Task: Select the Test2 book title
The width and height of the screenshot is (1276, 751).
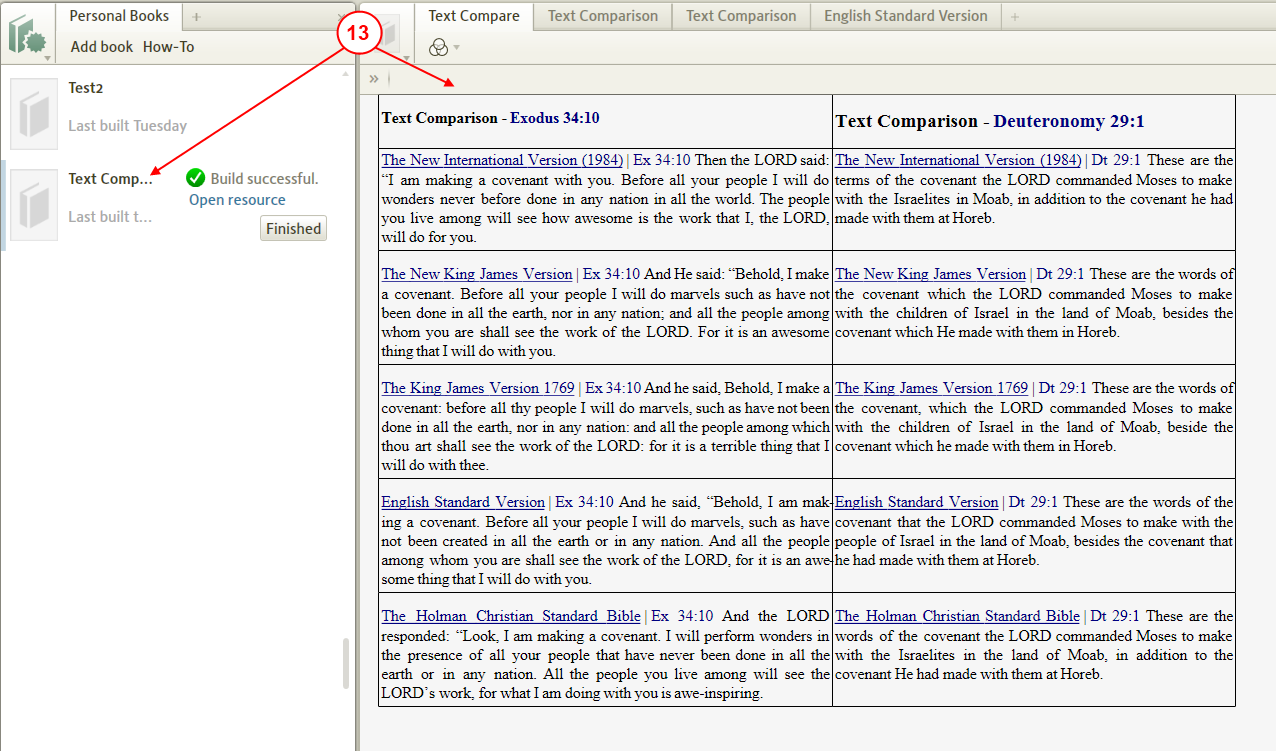Action: pos(86,88)
